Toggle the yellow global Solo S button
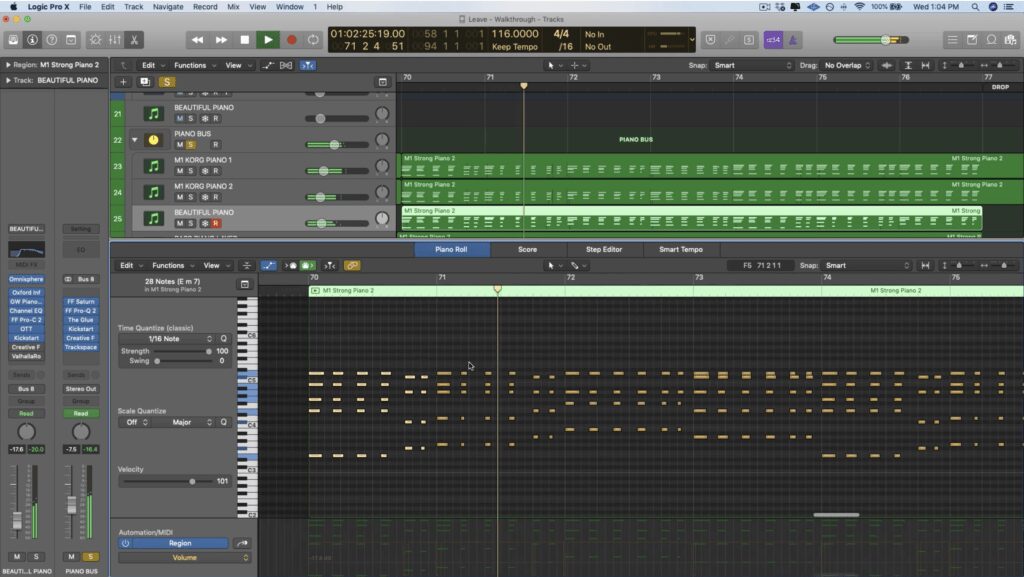 [167, 82]
